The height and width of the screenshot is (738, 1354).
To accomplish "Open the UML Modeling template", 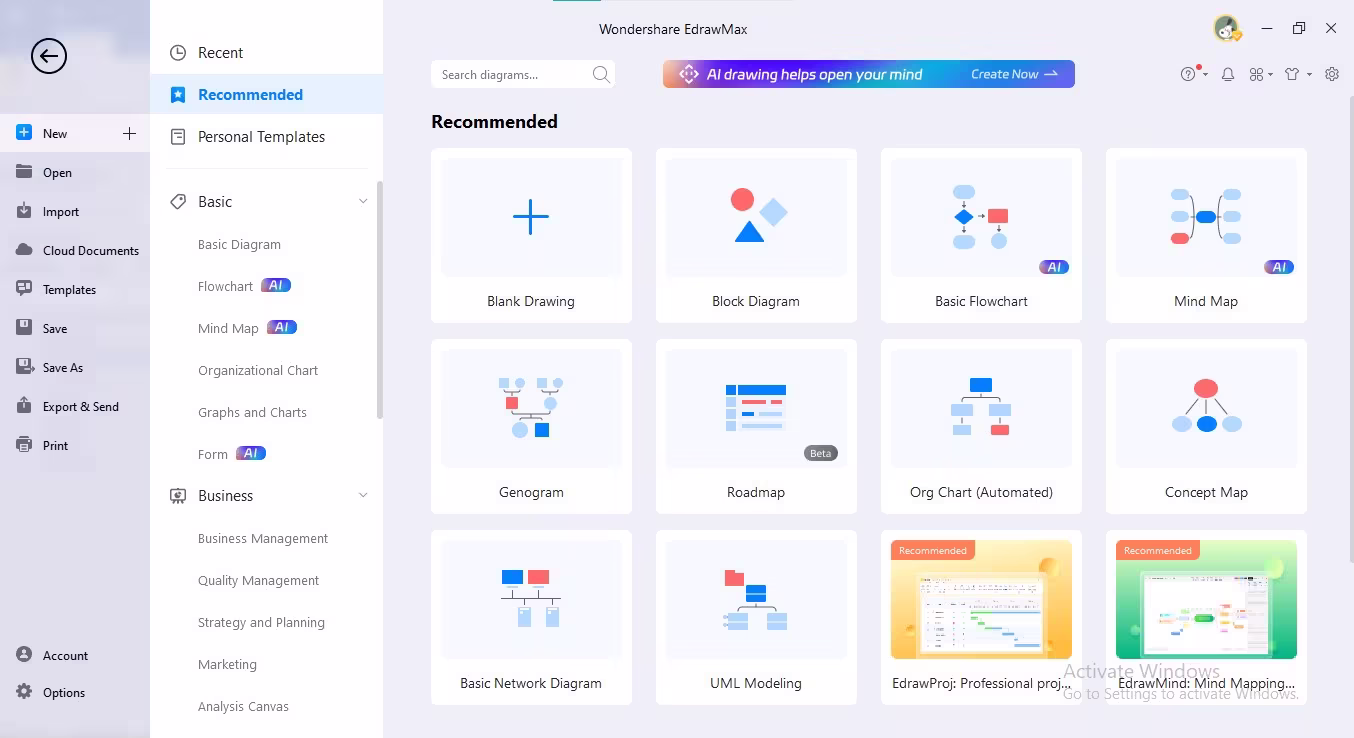I will [756, 618].
